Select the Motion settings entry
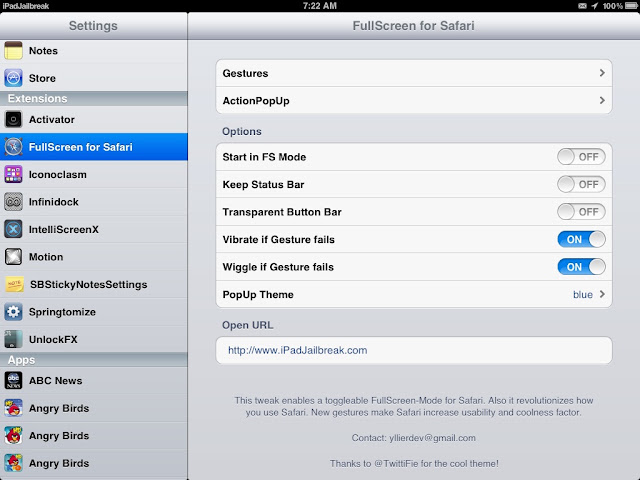The height and width of the screenshot is (480, 640). pos(94,257)
